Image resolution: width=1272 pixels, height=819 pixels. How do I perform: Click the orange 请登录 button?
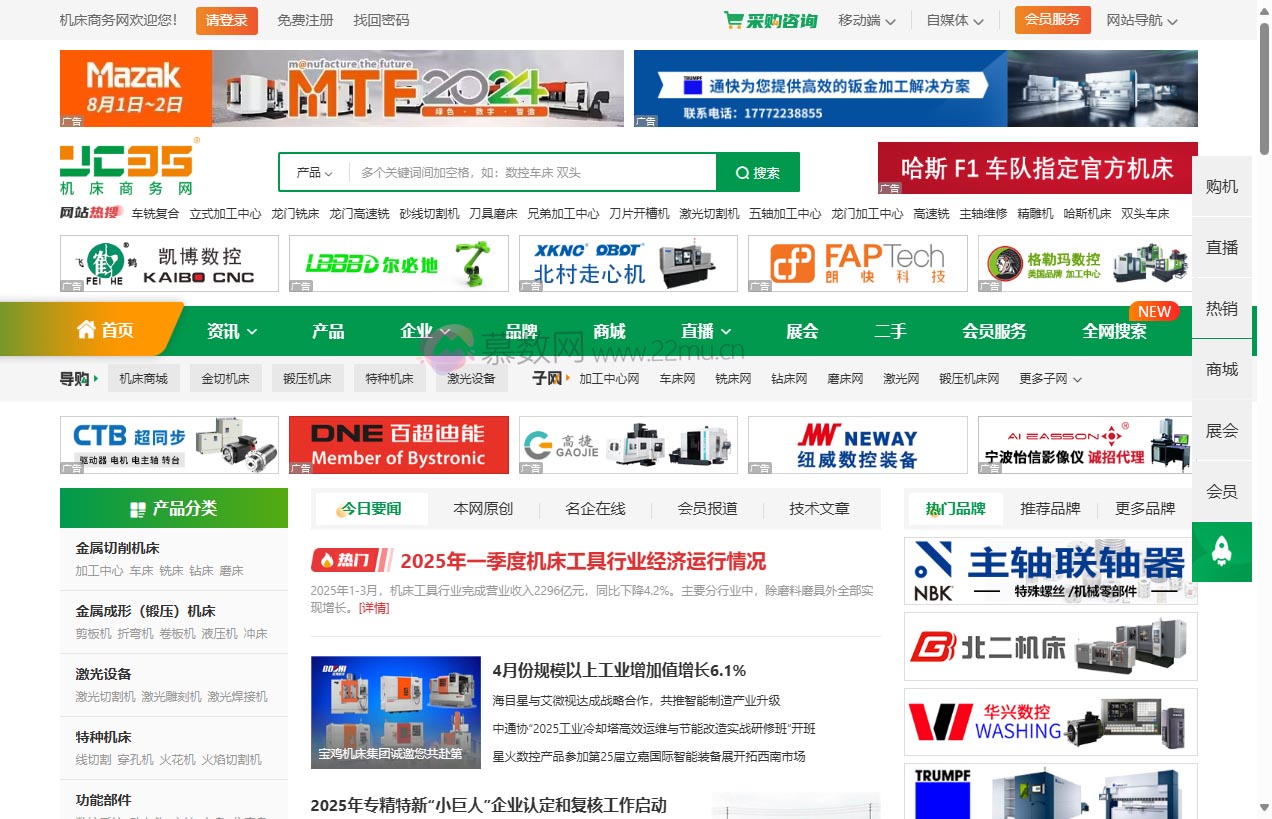tap(226, 19)
